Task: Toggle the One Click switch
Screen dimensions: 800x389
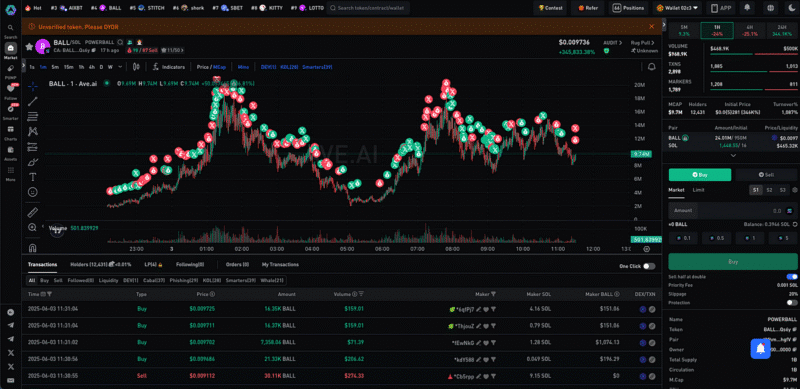Action: tap(649, 266)
